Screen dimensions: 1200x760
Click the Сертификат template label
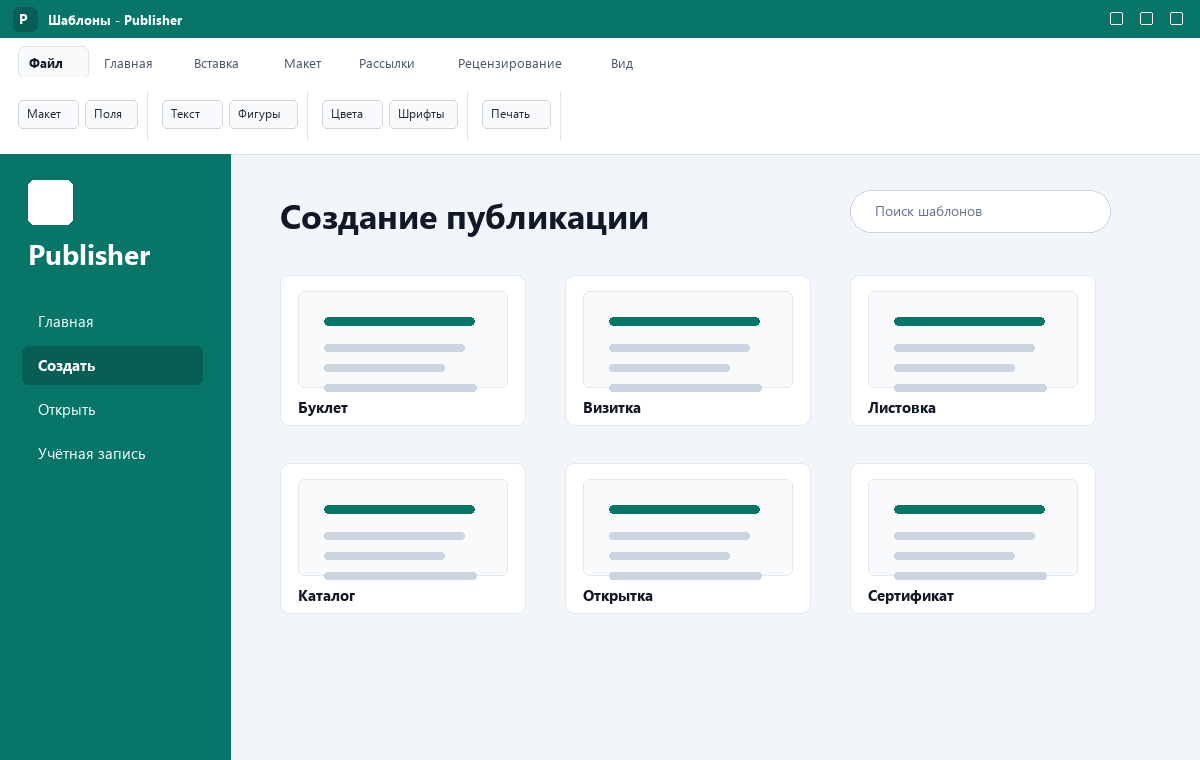pos(911,596)
